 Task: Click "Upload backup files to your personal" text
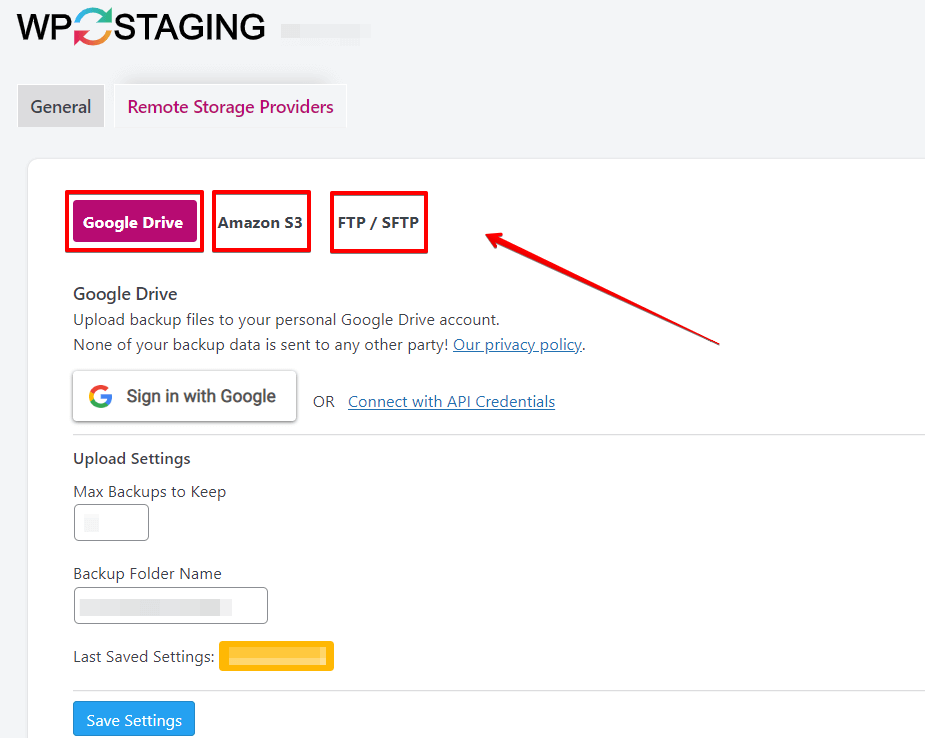tap(205, 320)
